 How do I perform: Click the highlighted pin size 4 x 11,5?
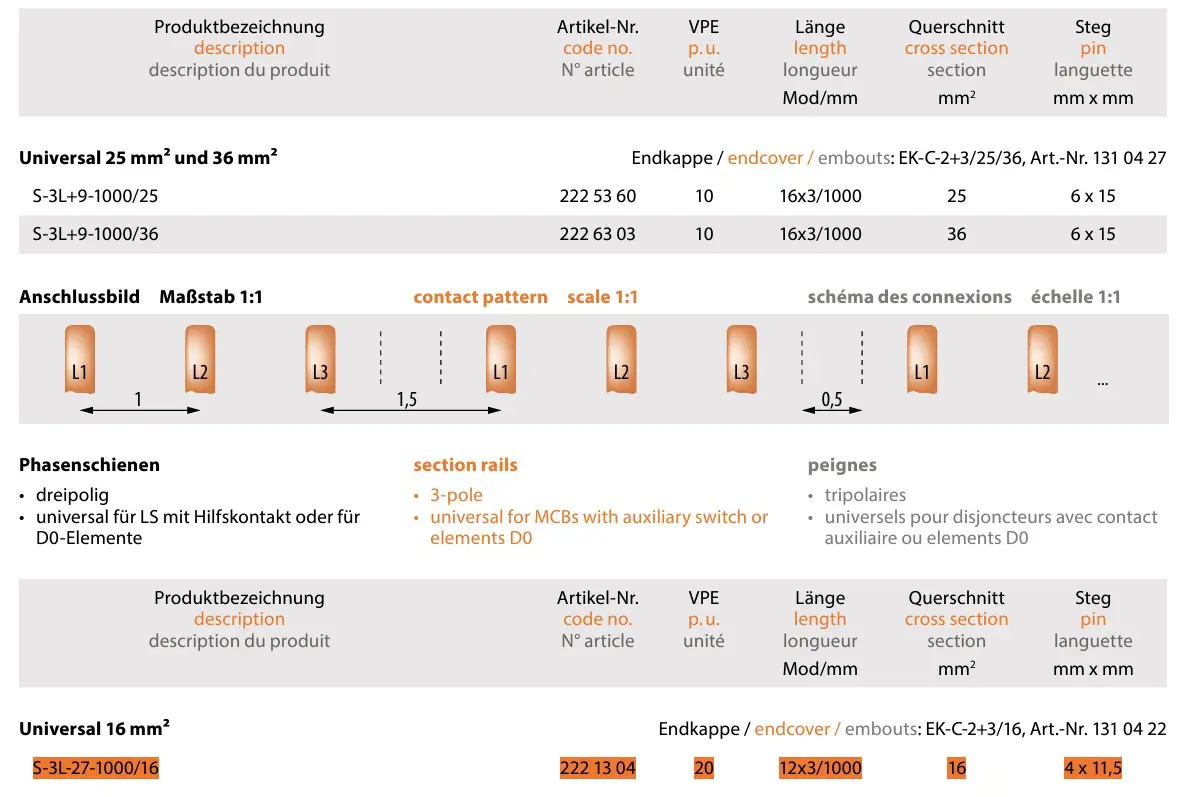point(1093,768)
